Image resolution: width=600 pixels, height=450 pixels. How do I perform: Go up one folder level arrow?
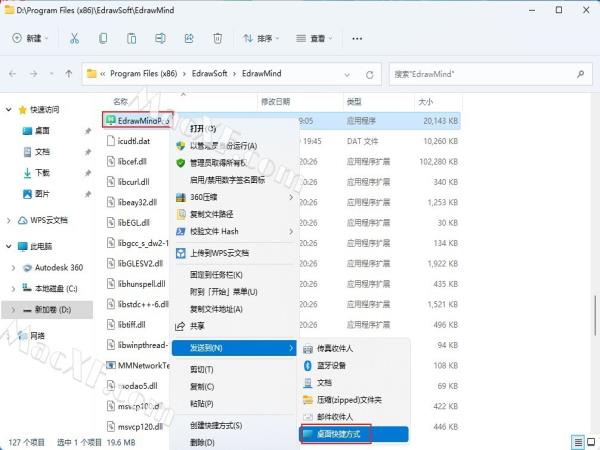click(69, 73)
